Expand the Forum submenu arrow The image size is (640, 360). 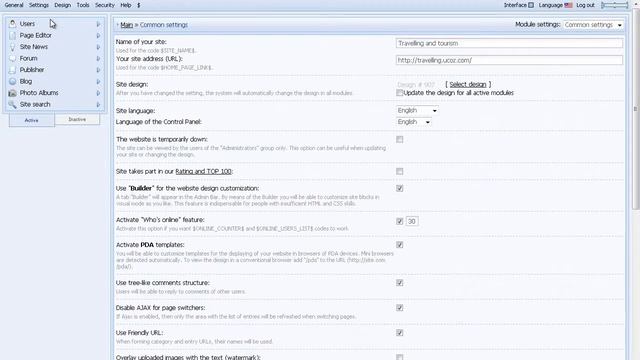click(98, 58)
